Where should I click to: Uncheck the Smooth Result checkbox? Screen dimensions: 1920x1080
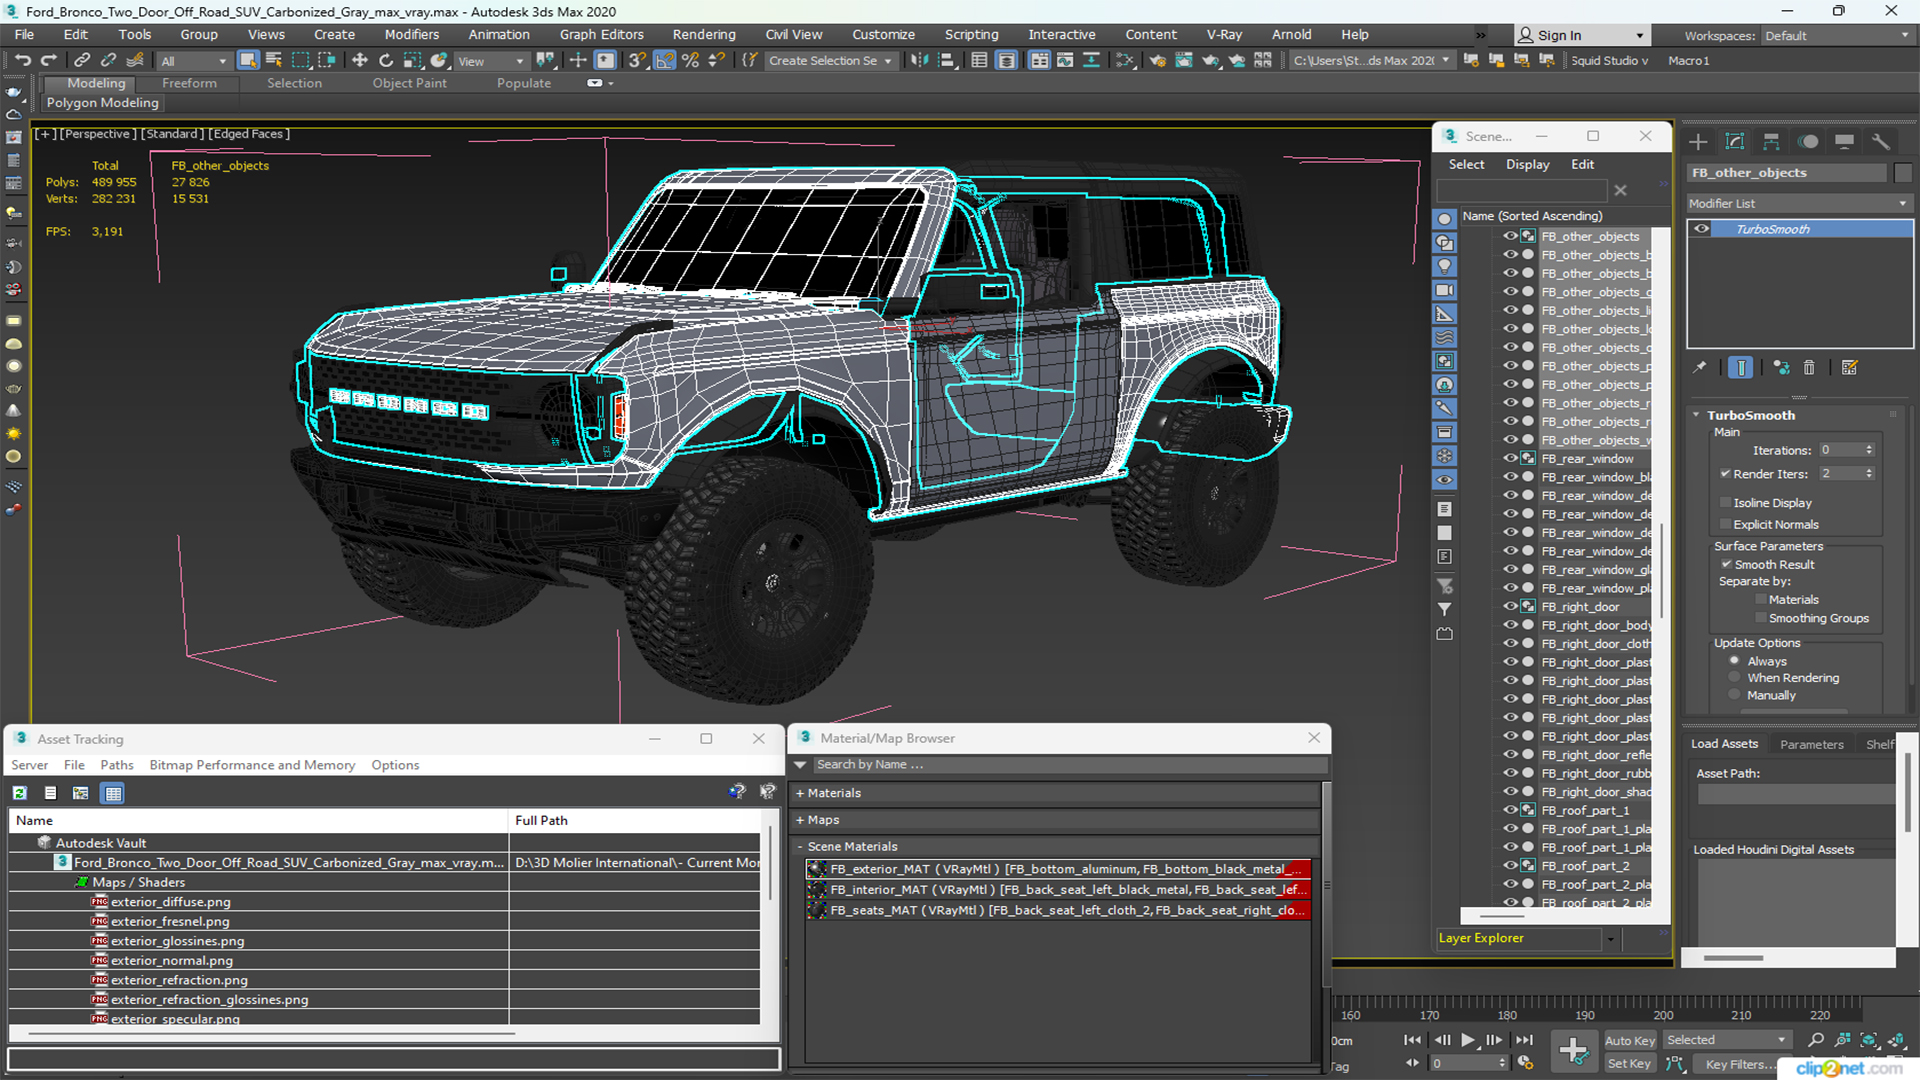[x=1726, y=565]
